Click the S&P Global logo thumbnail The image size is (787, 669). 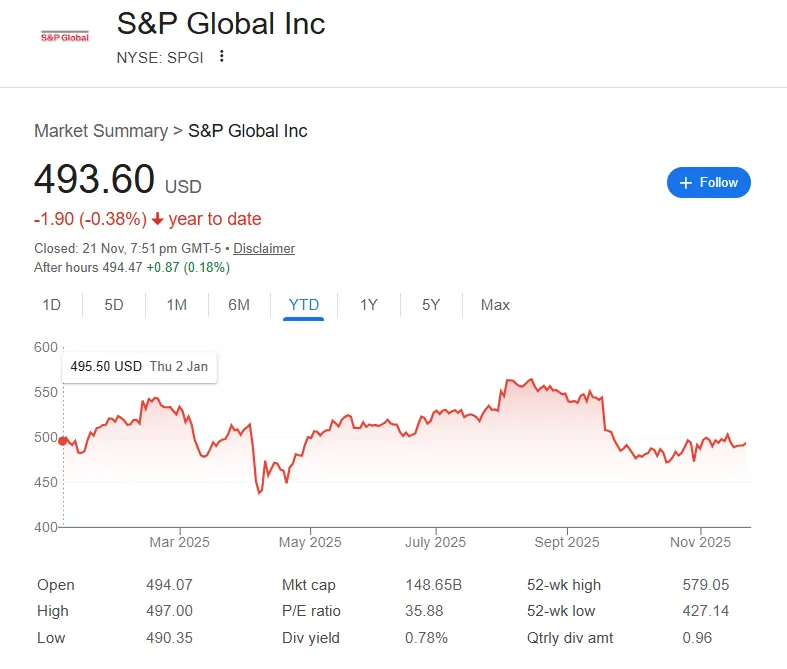click(x=64, y=37)
